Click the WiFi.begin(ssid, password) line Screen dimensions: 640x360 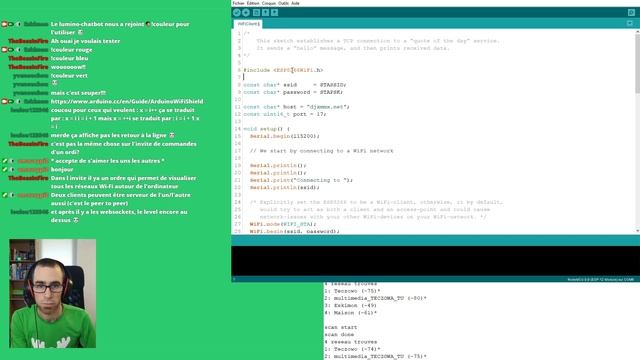coord(295,231)
